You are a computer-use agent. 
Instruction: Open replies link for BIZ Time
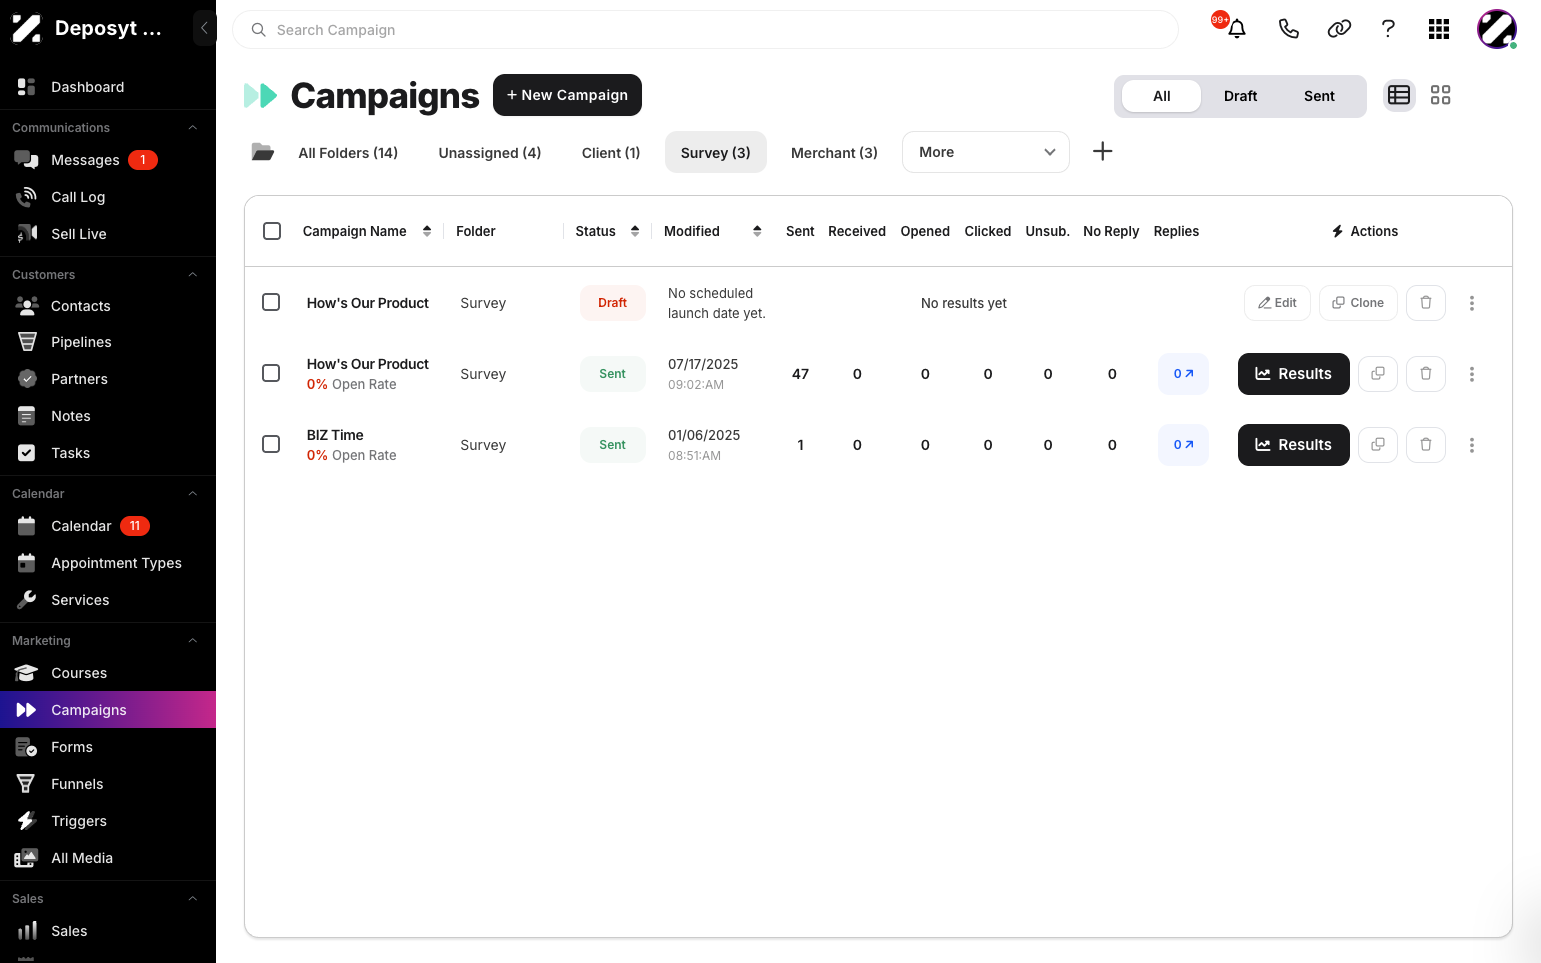click(x=1183, y=445)
